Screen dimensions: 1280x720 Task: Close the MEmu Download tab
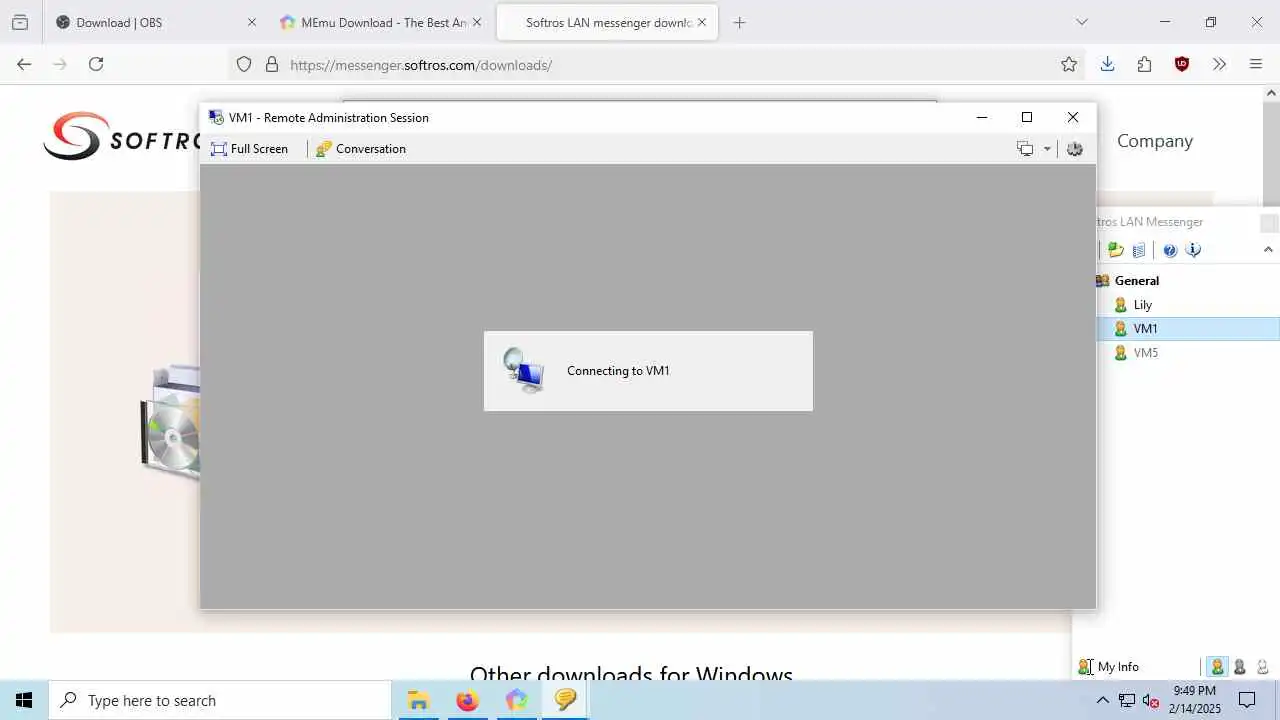pos(477,22)
